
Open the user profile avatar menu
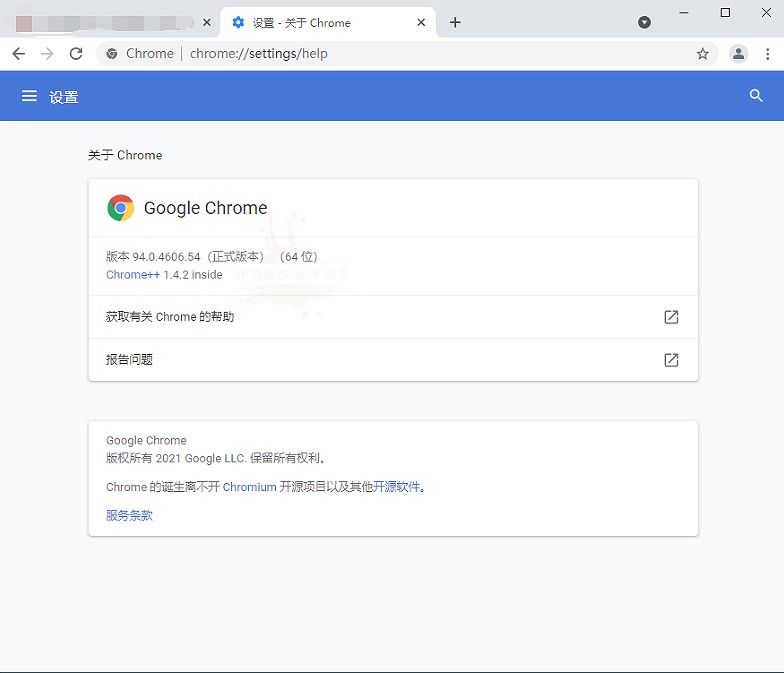tap(738, 54)
